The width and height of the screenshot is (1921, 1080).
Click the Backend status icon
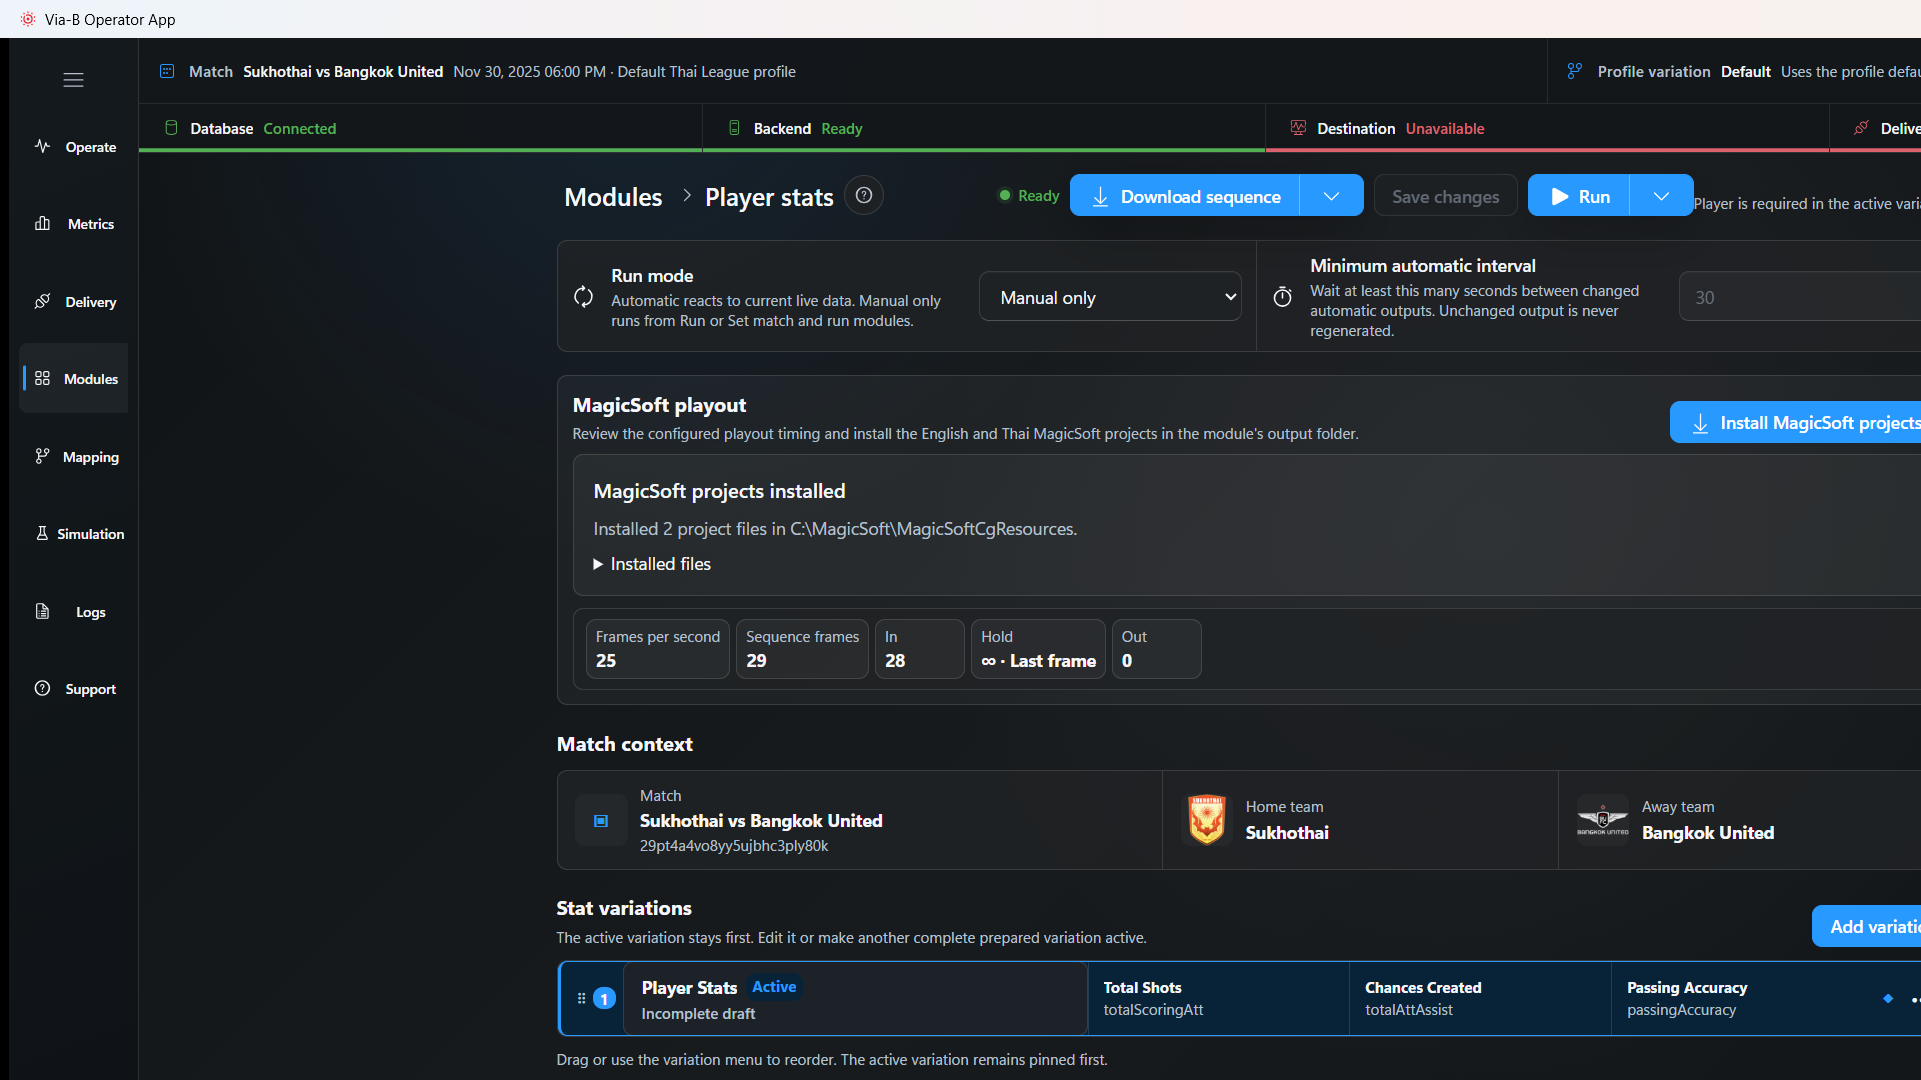(734, 128)
